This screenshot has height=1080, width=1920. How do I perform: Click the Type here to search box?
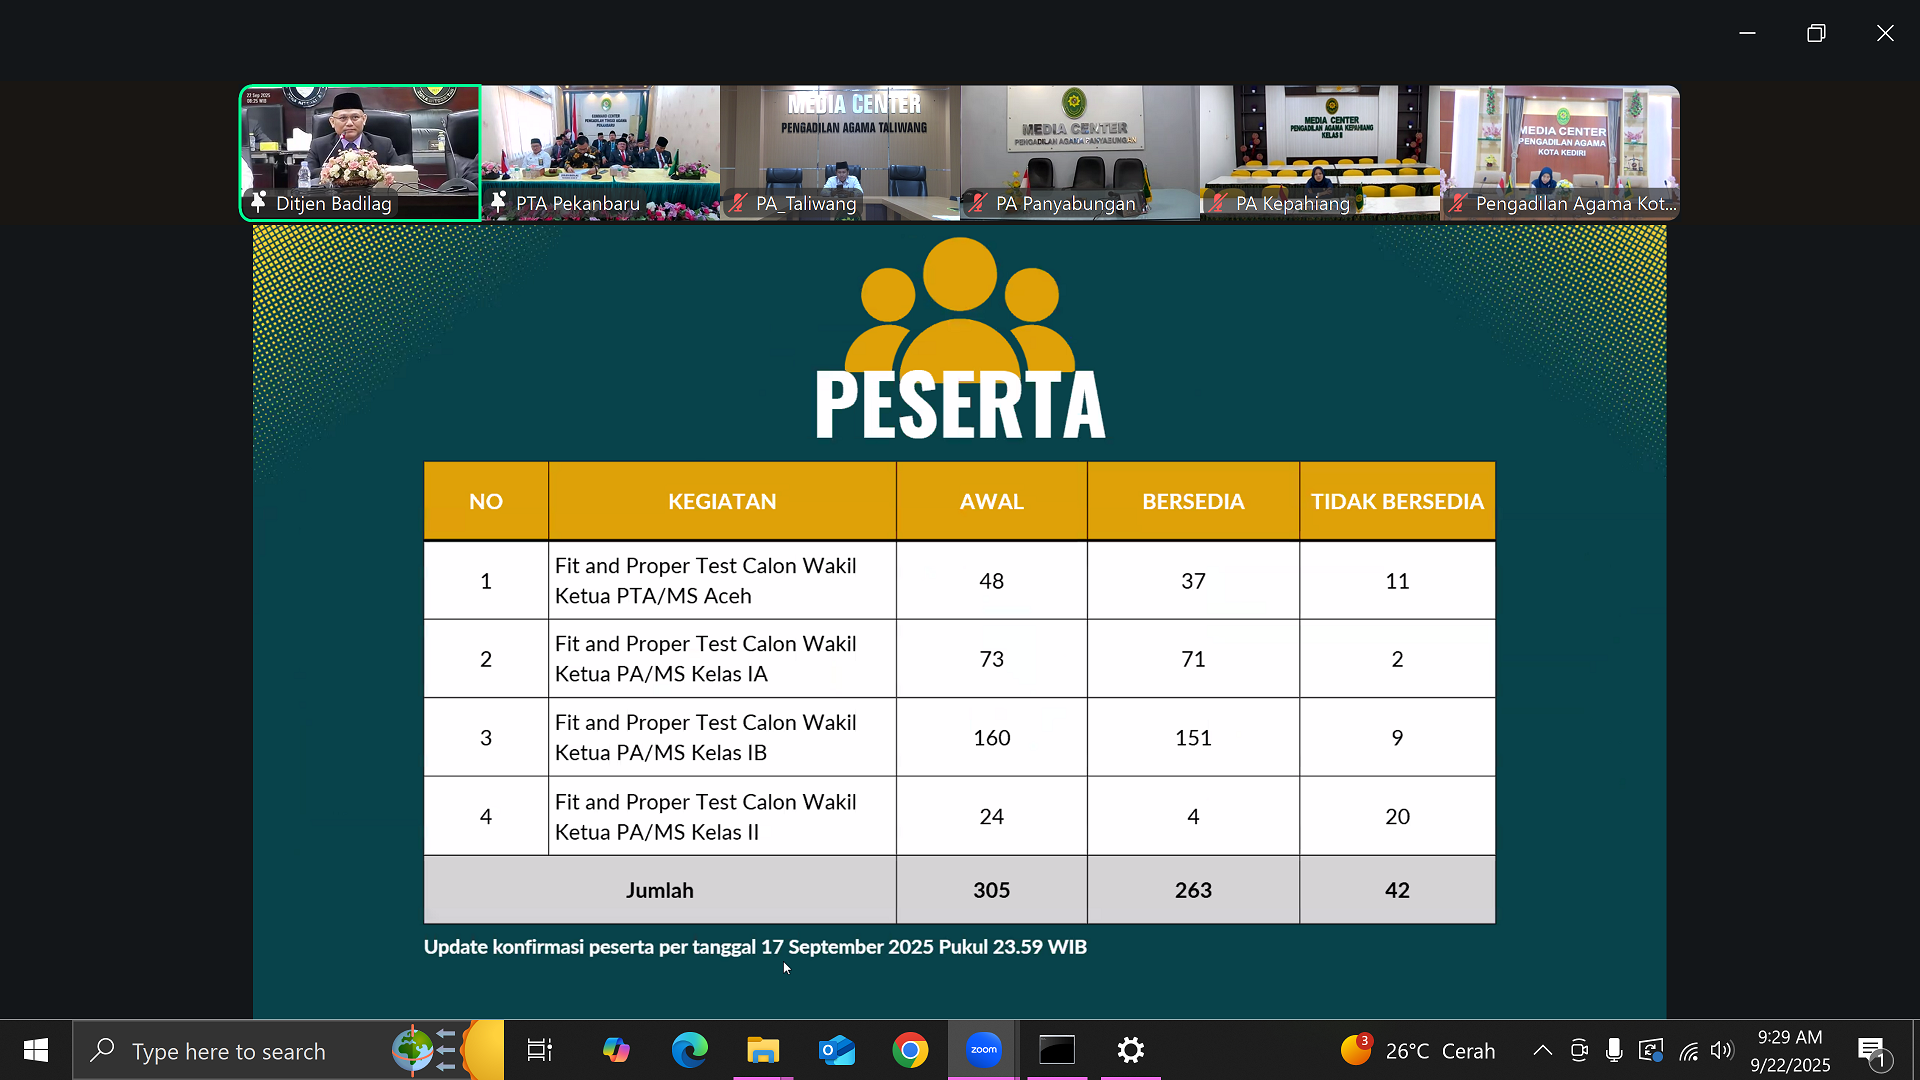click(229, 1051)
